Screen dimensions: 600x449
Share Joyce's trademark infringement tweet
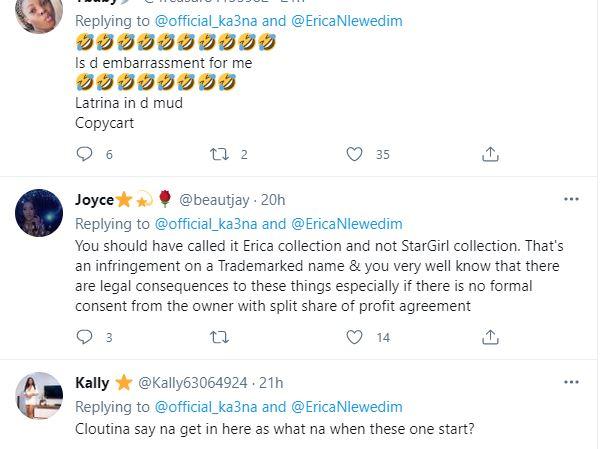(490, 338)
